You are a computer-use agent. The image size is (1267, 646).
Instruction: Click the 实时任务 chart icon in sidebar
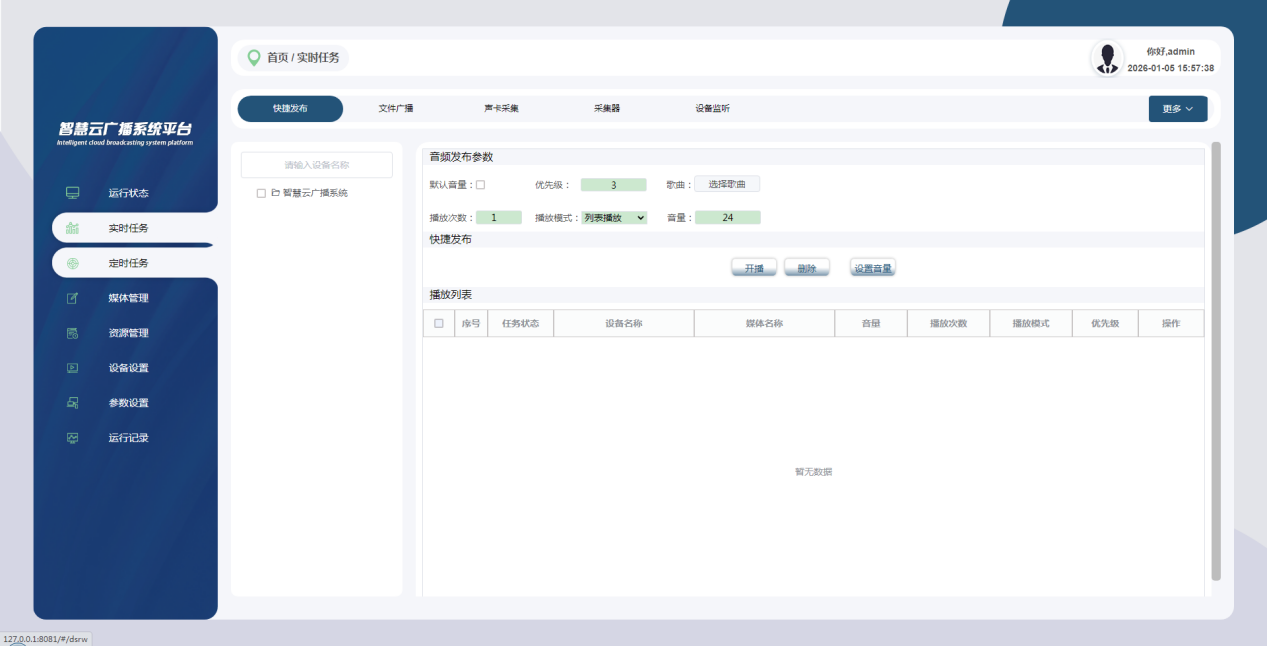point(72,228)
